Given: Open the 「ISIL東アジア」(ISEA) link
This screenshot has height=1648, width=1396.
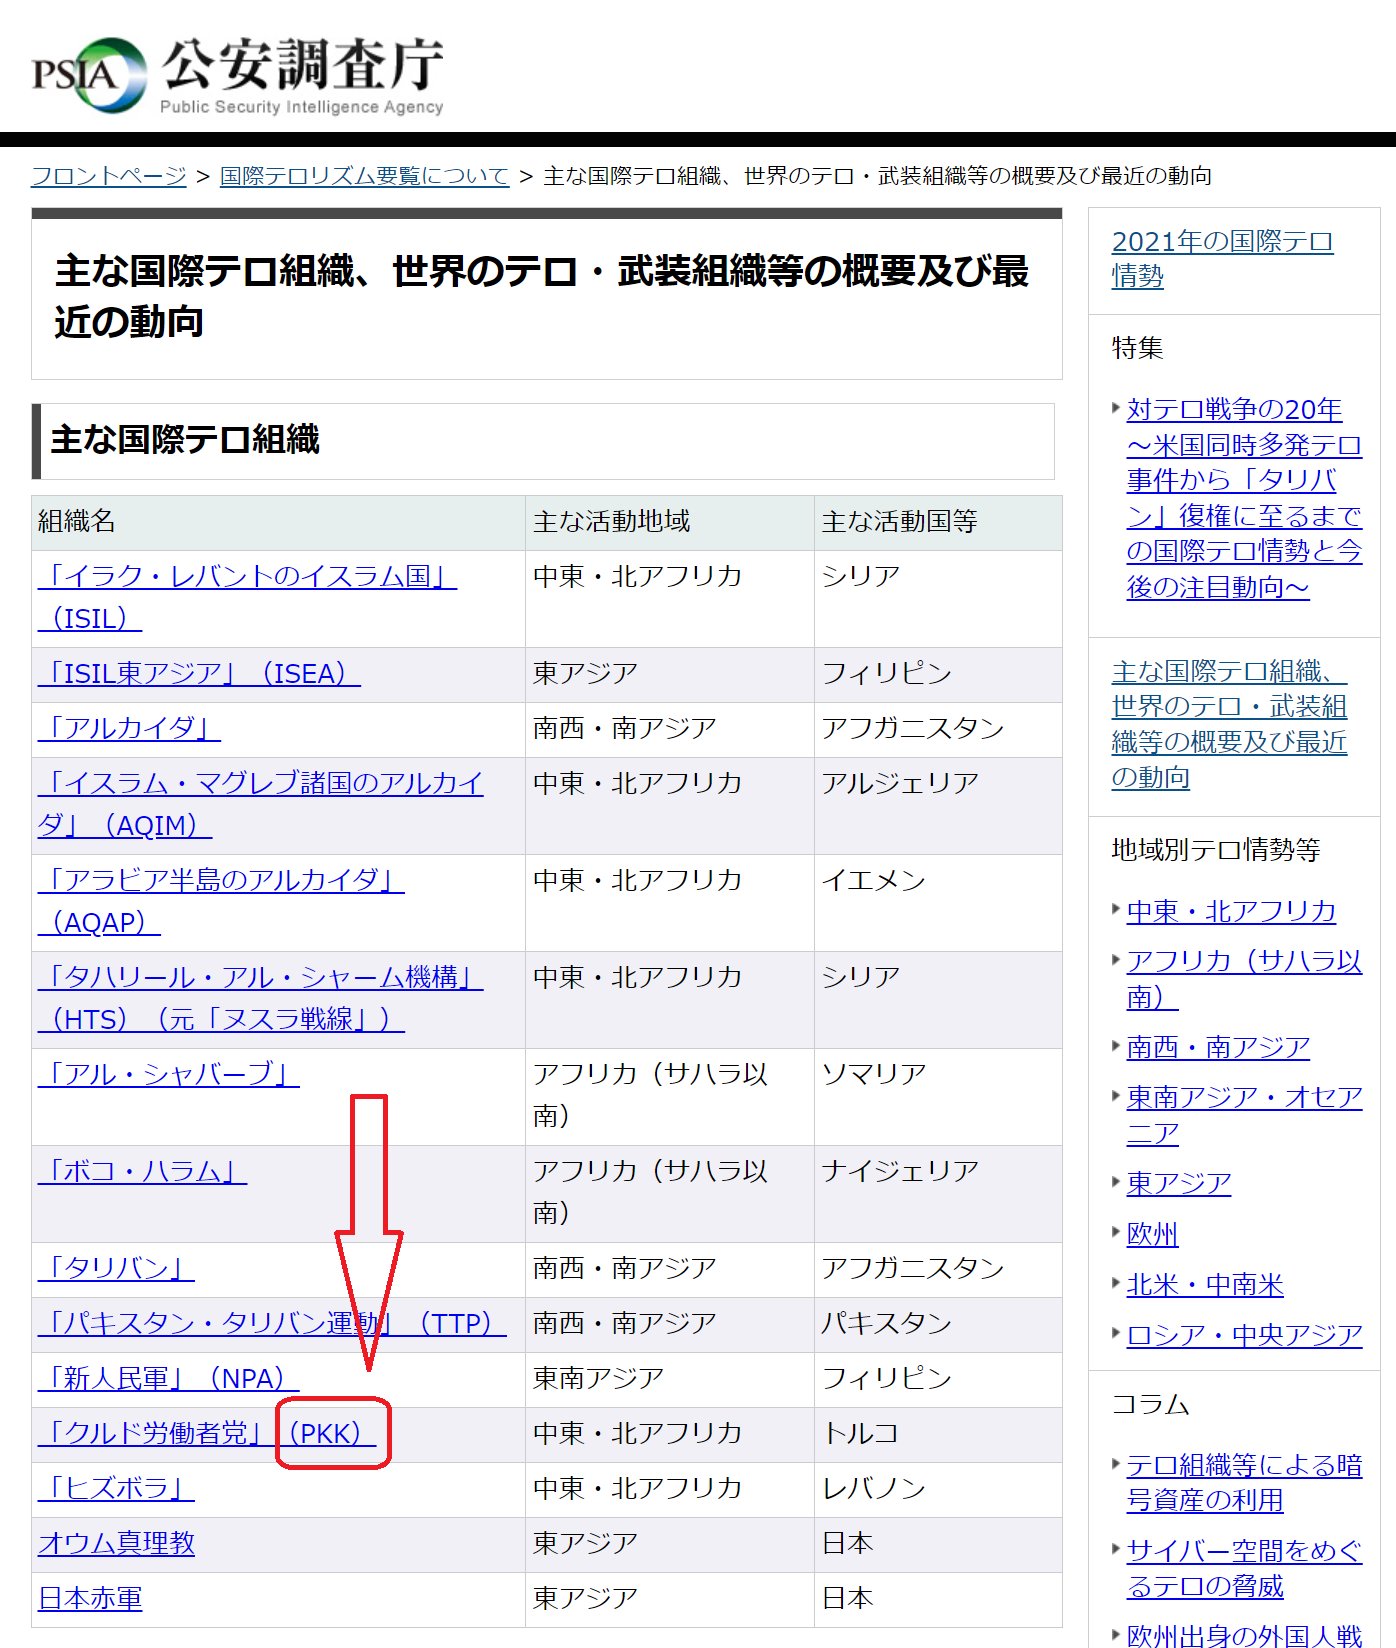Looking at the screenshot, I should (199, 673).
